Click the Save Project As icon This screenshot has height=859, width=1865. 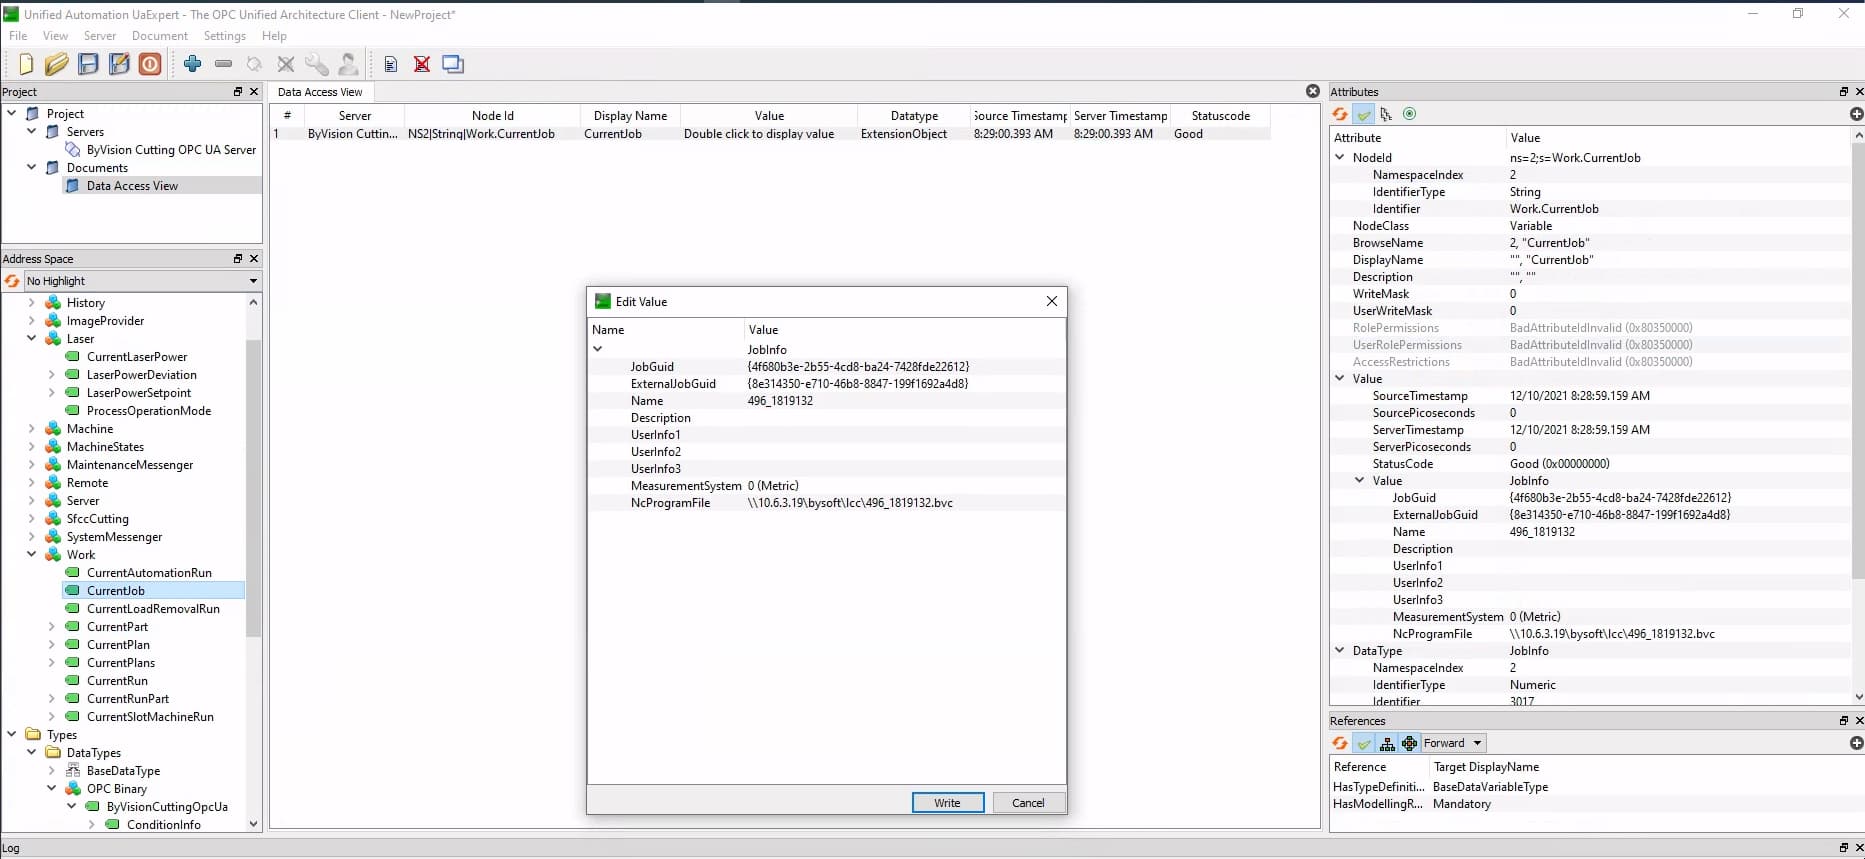click(119, 64)
